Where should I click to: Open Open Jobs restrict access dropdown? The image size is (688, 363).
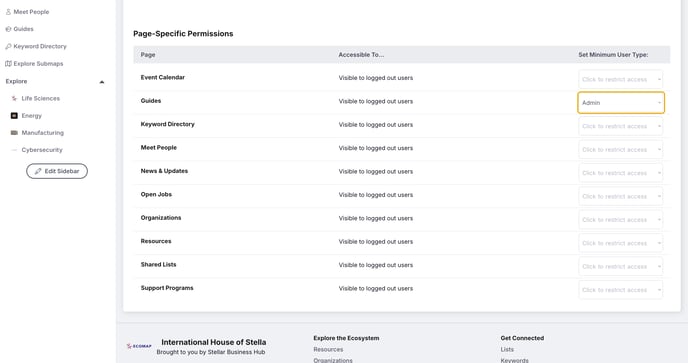[x=620, y=196]
